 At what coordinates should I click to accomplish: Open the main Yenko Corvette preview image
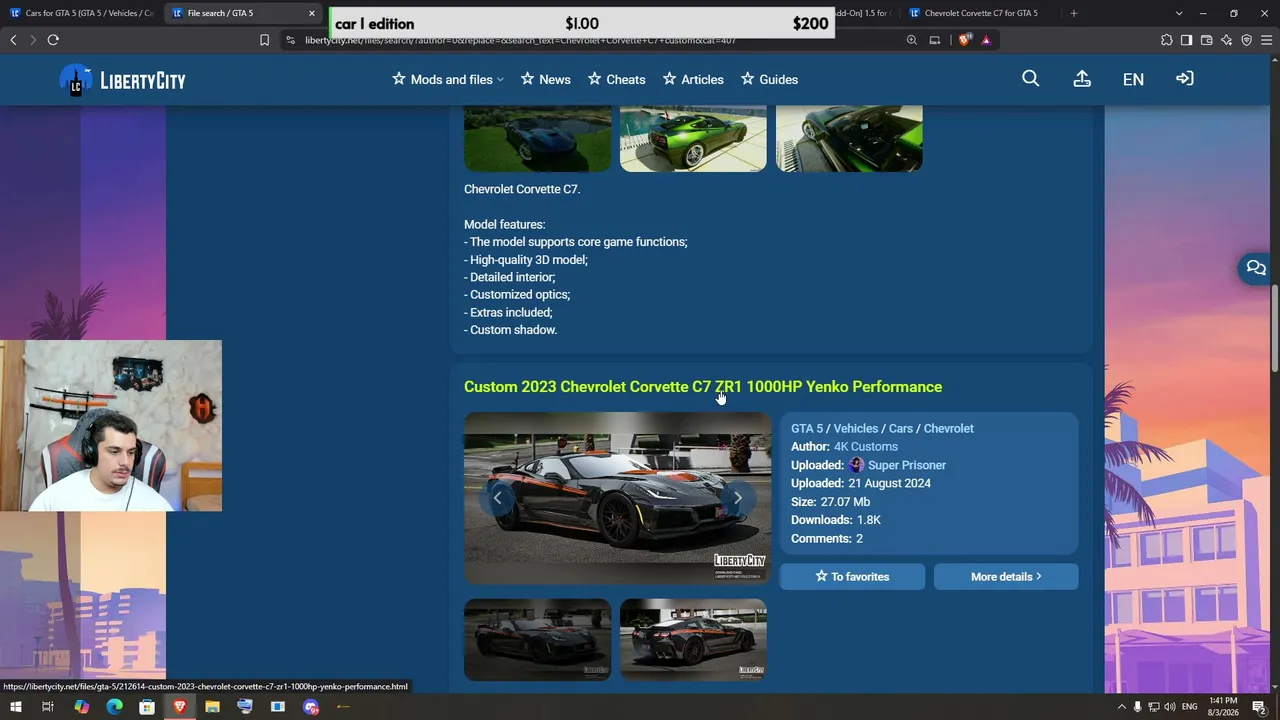point(618,498)
